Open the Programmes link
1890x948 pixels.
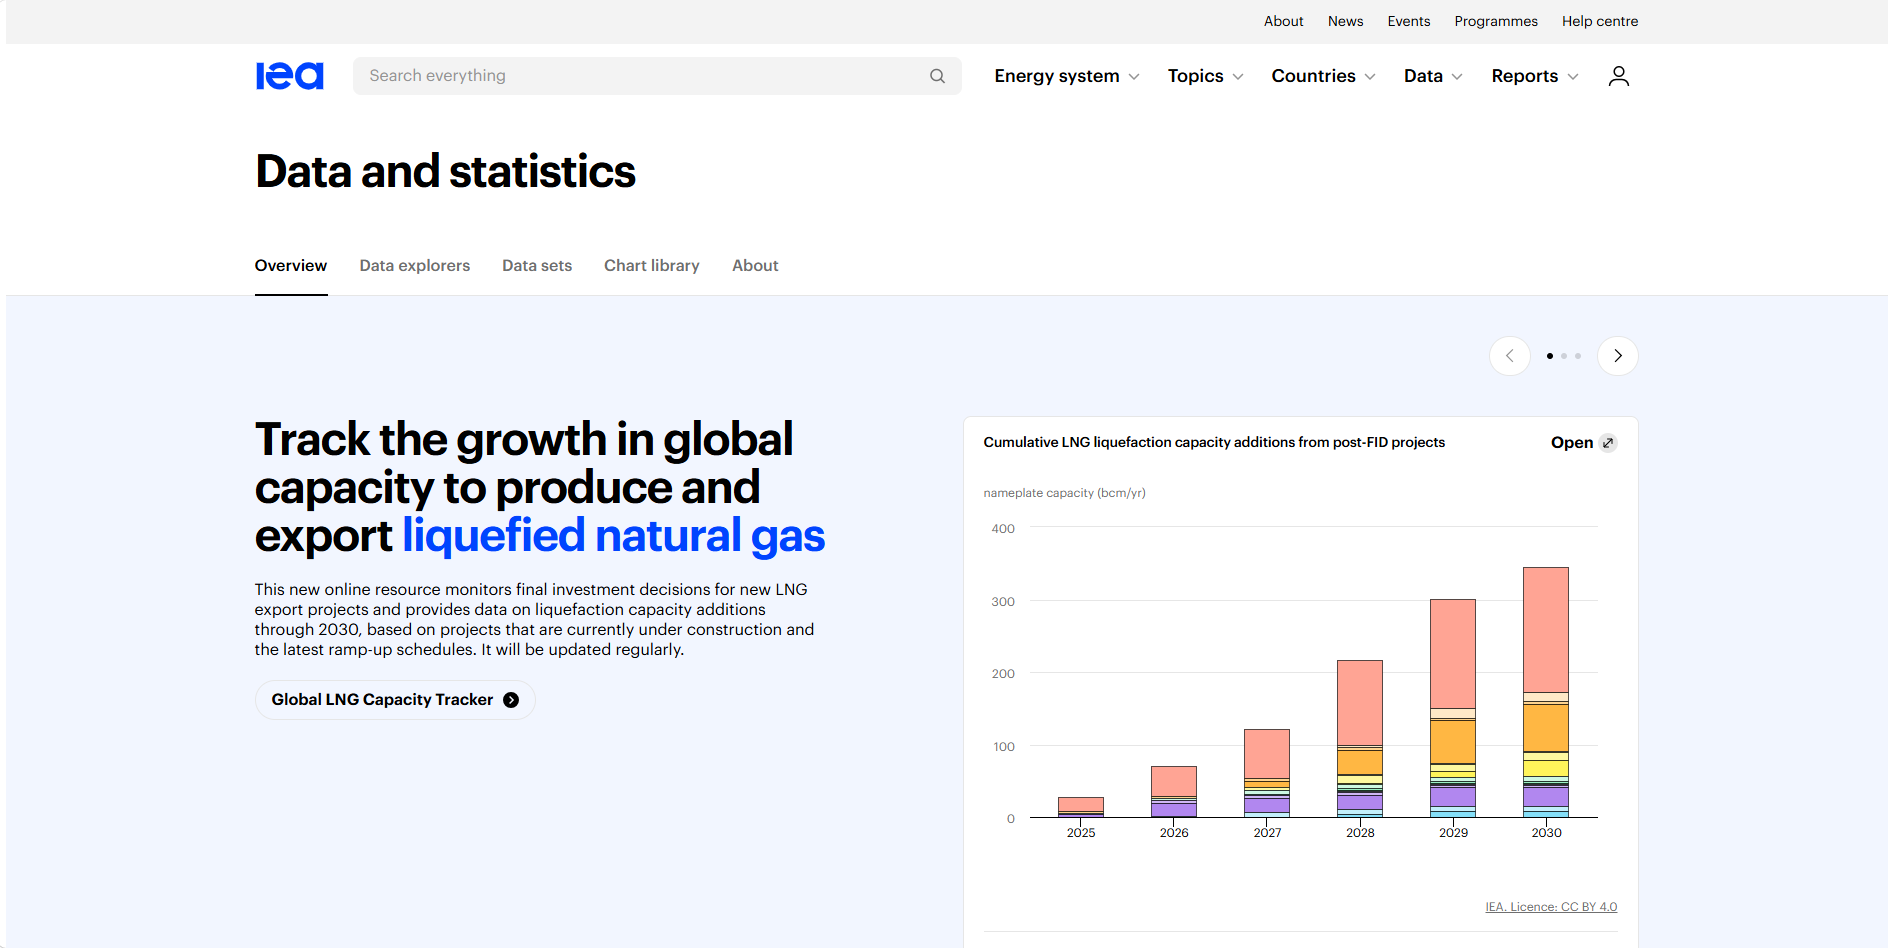point(1496,21)
